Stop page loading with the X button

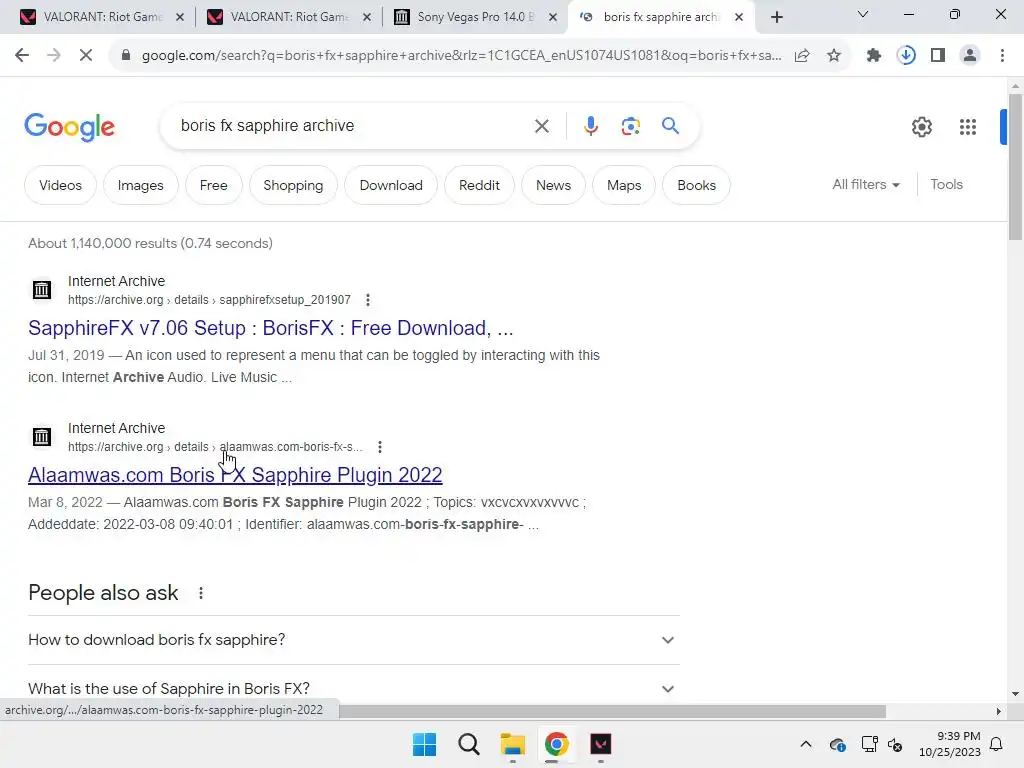pyautogui.click(x=86, y=56)
